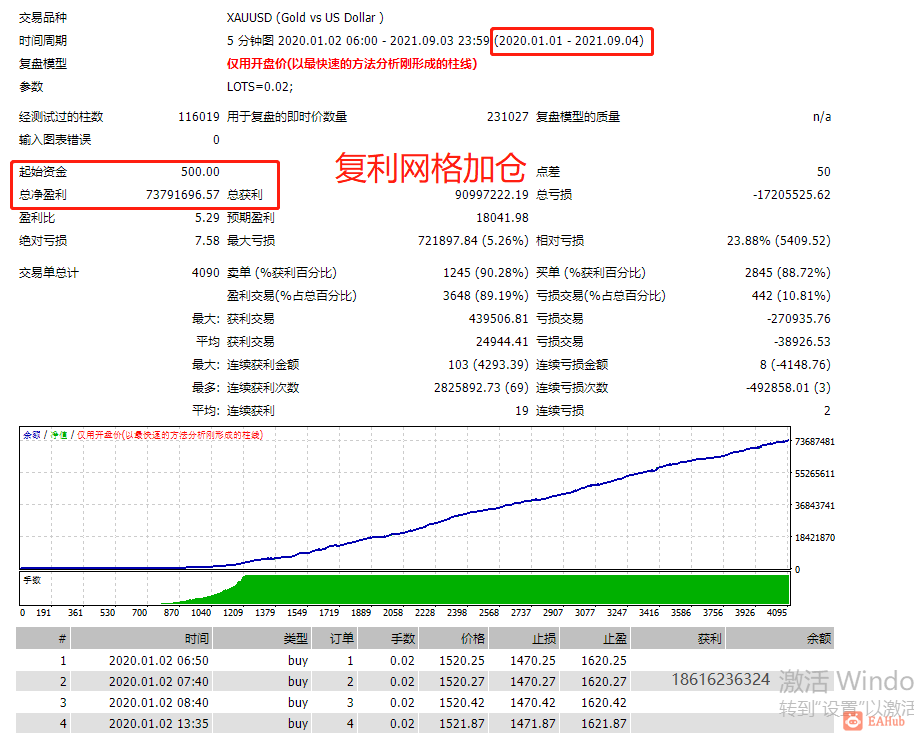
Task: Click the boxed date range 2020.01.01 - 2021.09.04
Action: 571,41
